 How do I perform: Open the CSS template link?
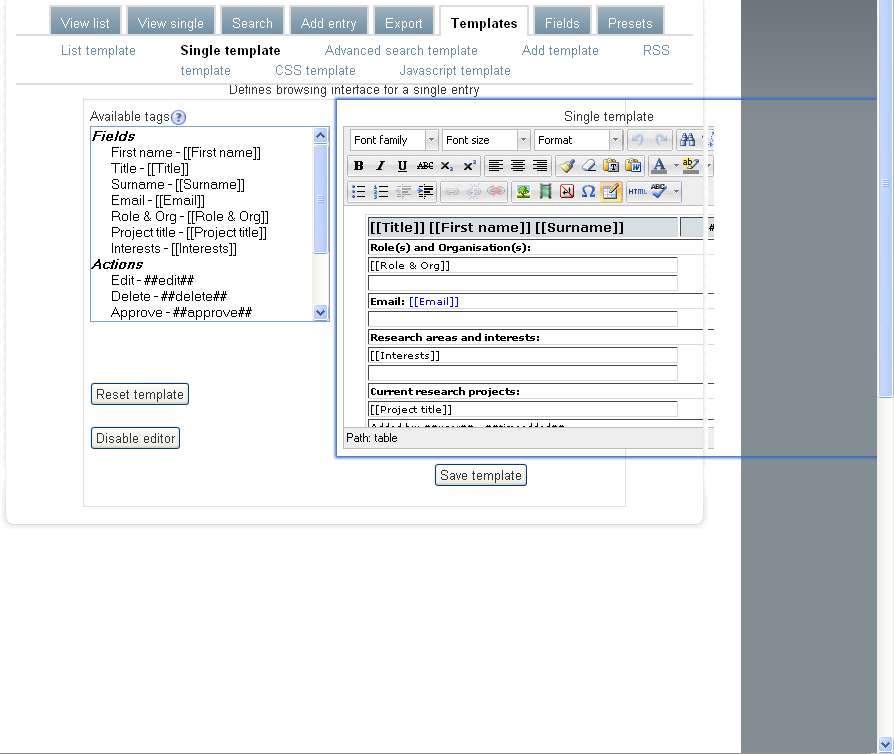(315, 71)
